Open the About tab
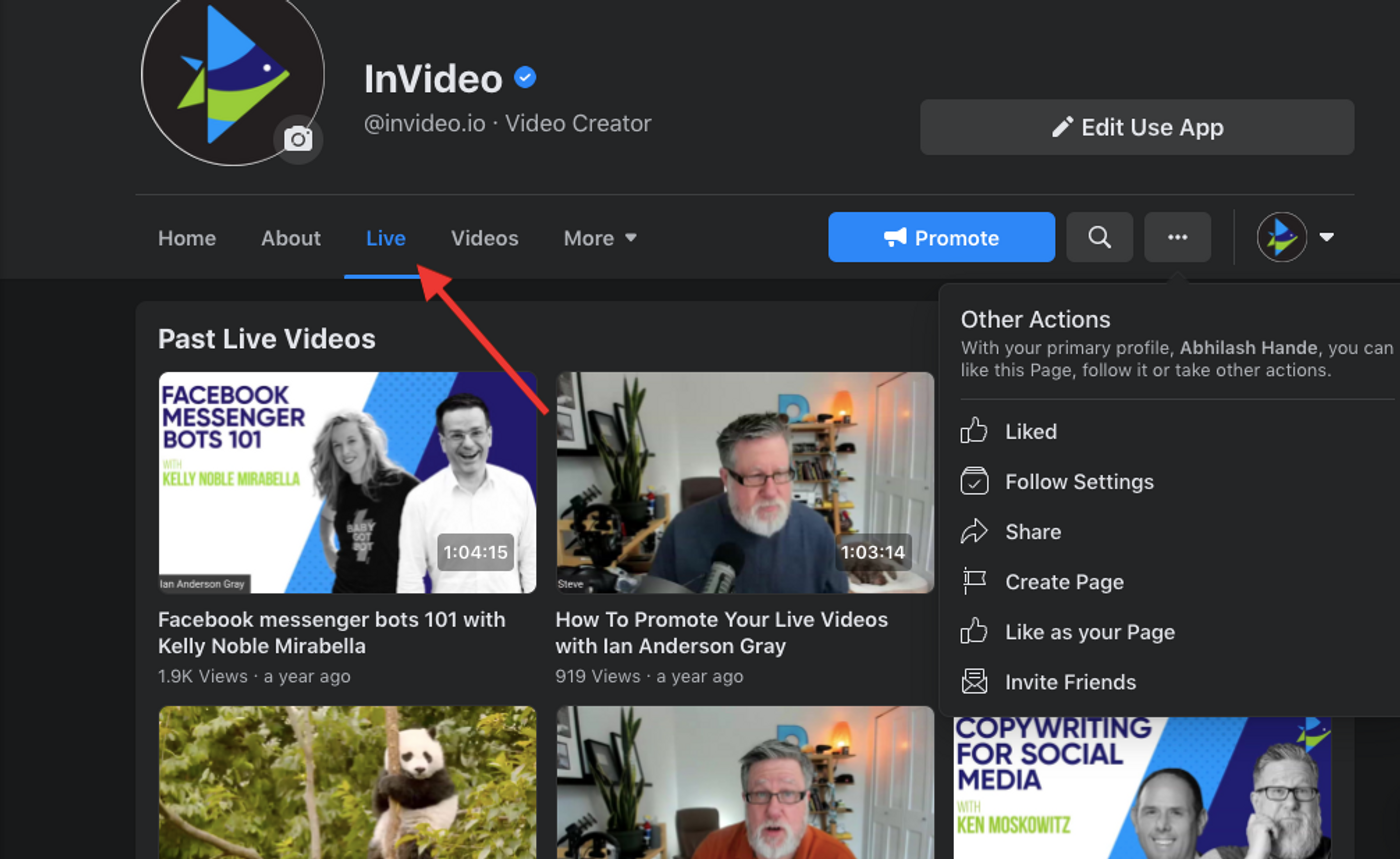This screenshot has height=859, width=1400. [291, 238]
